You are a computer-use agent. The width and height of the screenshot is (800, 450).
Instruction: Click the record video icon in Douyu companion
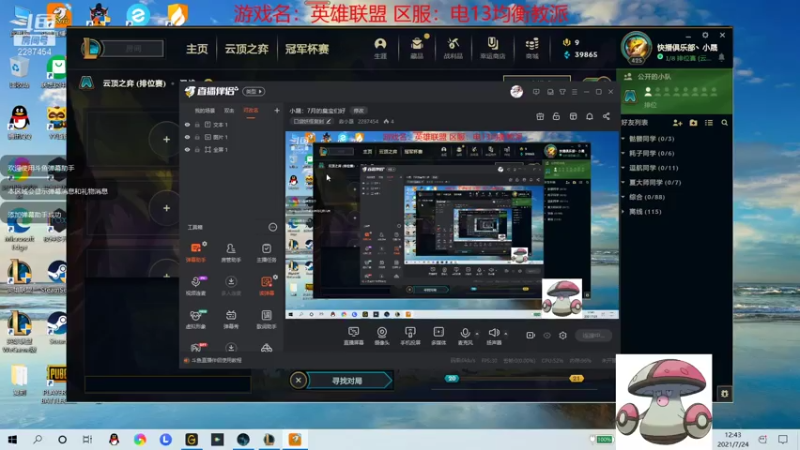[531, 335]
